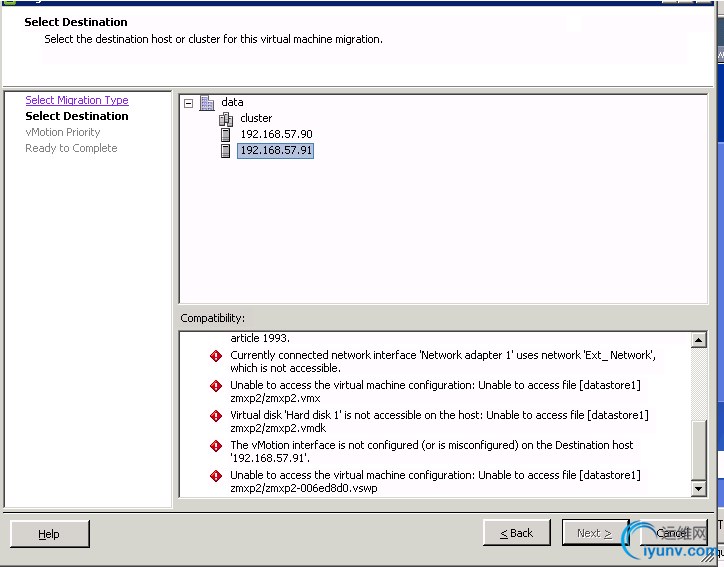
Task: Click the Select Destination wizard step
Action: 77,116
